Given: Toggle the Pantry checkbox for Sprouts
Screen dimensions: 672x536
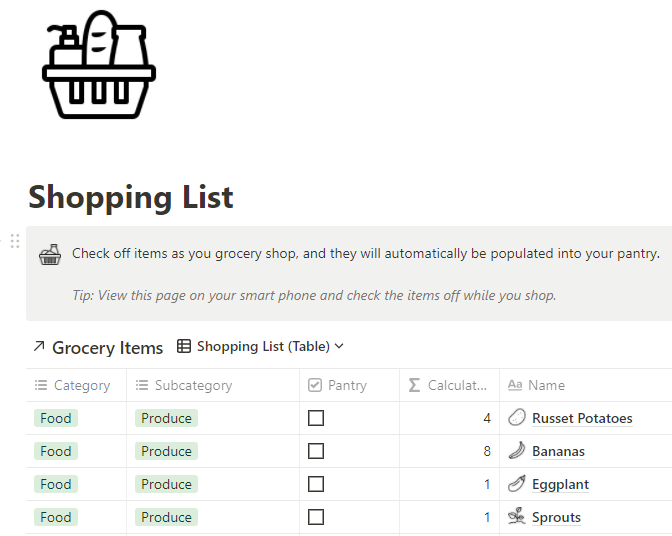Looking at the screenshot, I should 316,517.
